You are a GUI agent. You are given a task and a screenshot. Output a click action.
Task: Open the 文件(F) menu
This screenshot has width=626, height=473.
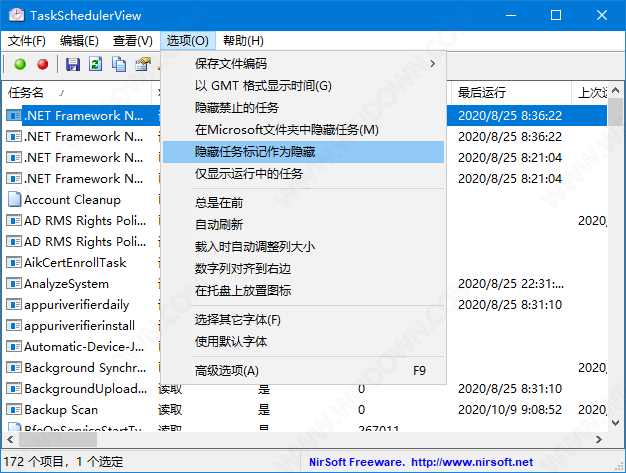click(27, 41)
